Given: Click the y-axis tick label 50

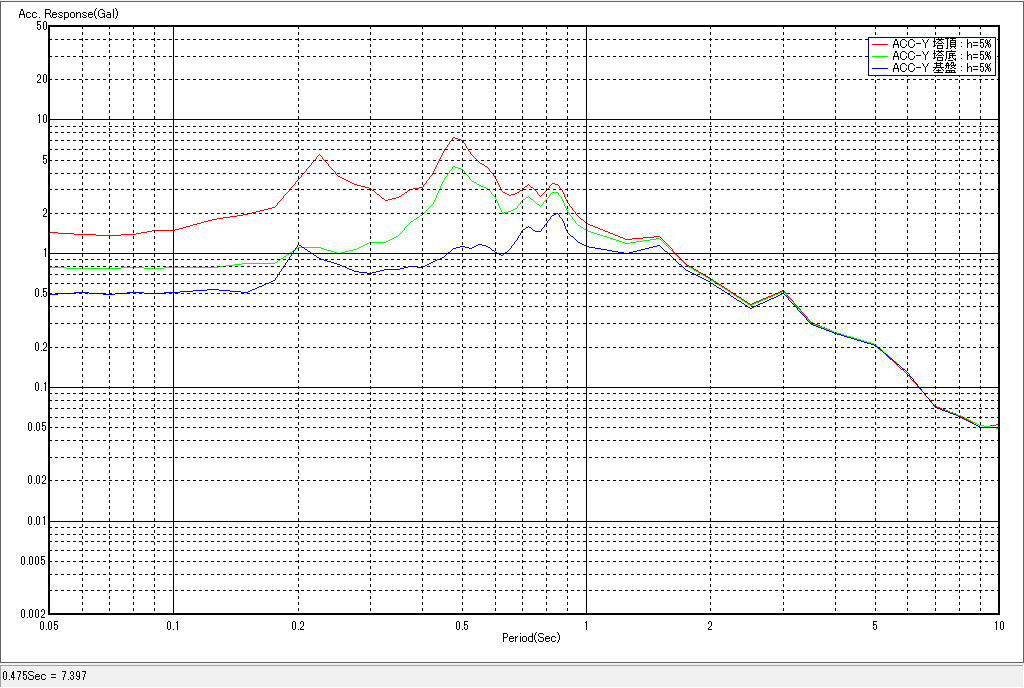Looking at the screenshot, I should click(42, 25).
